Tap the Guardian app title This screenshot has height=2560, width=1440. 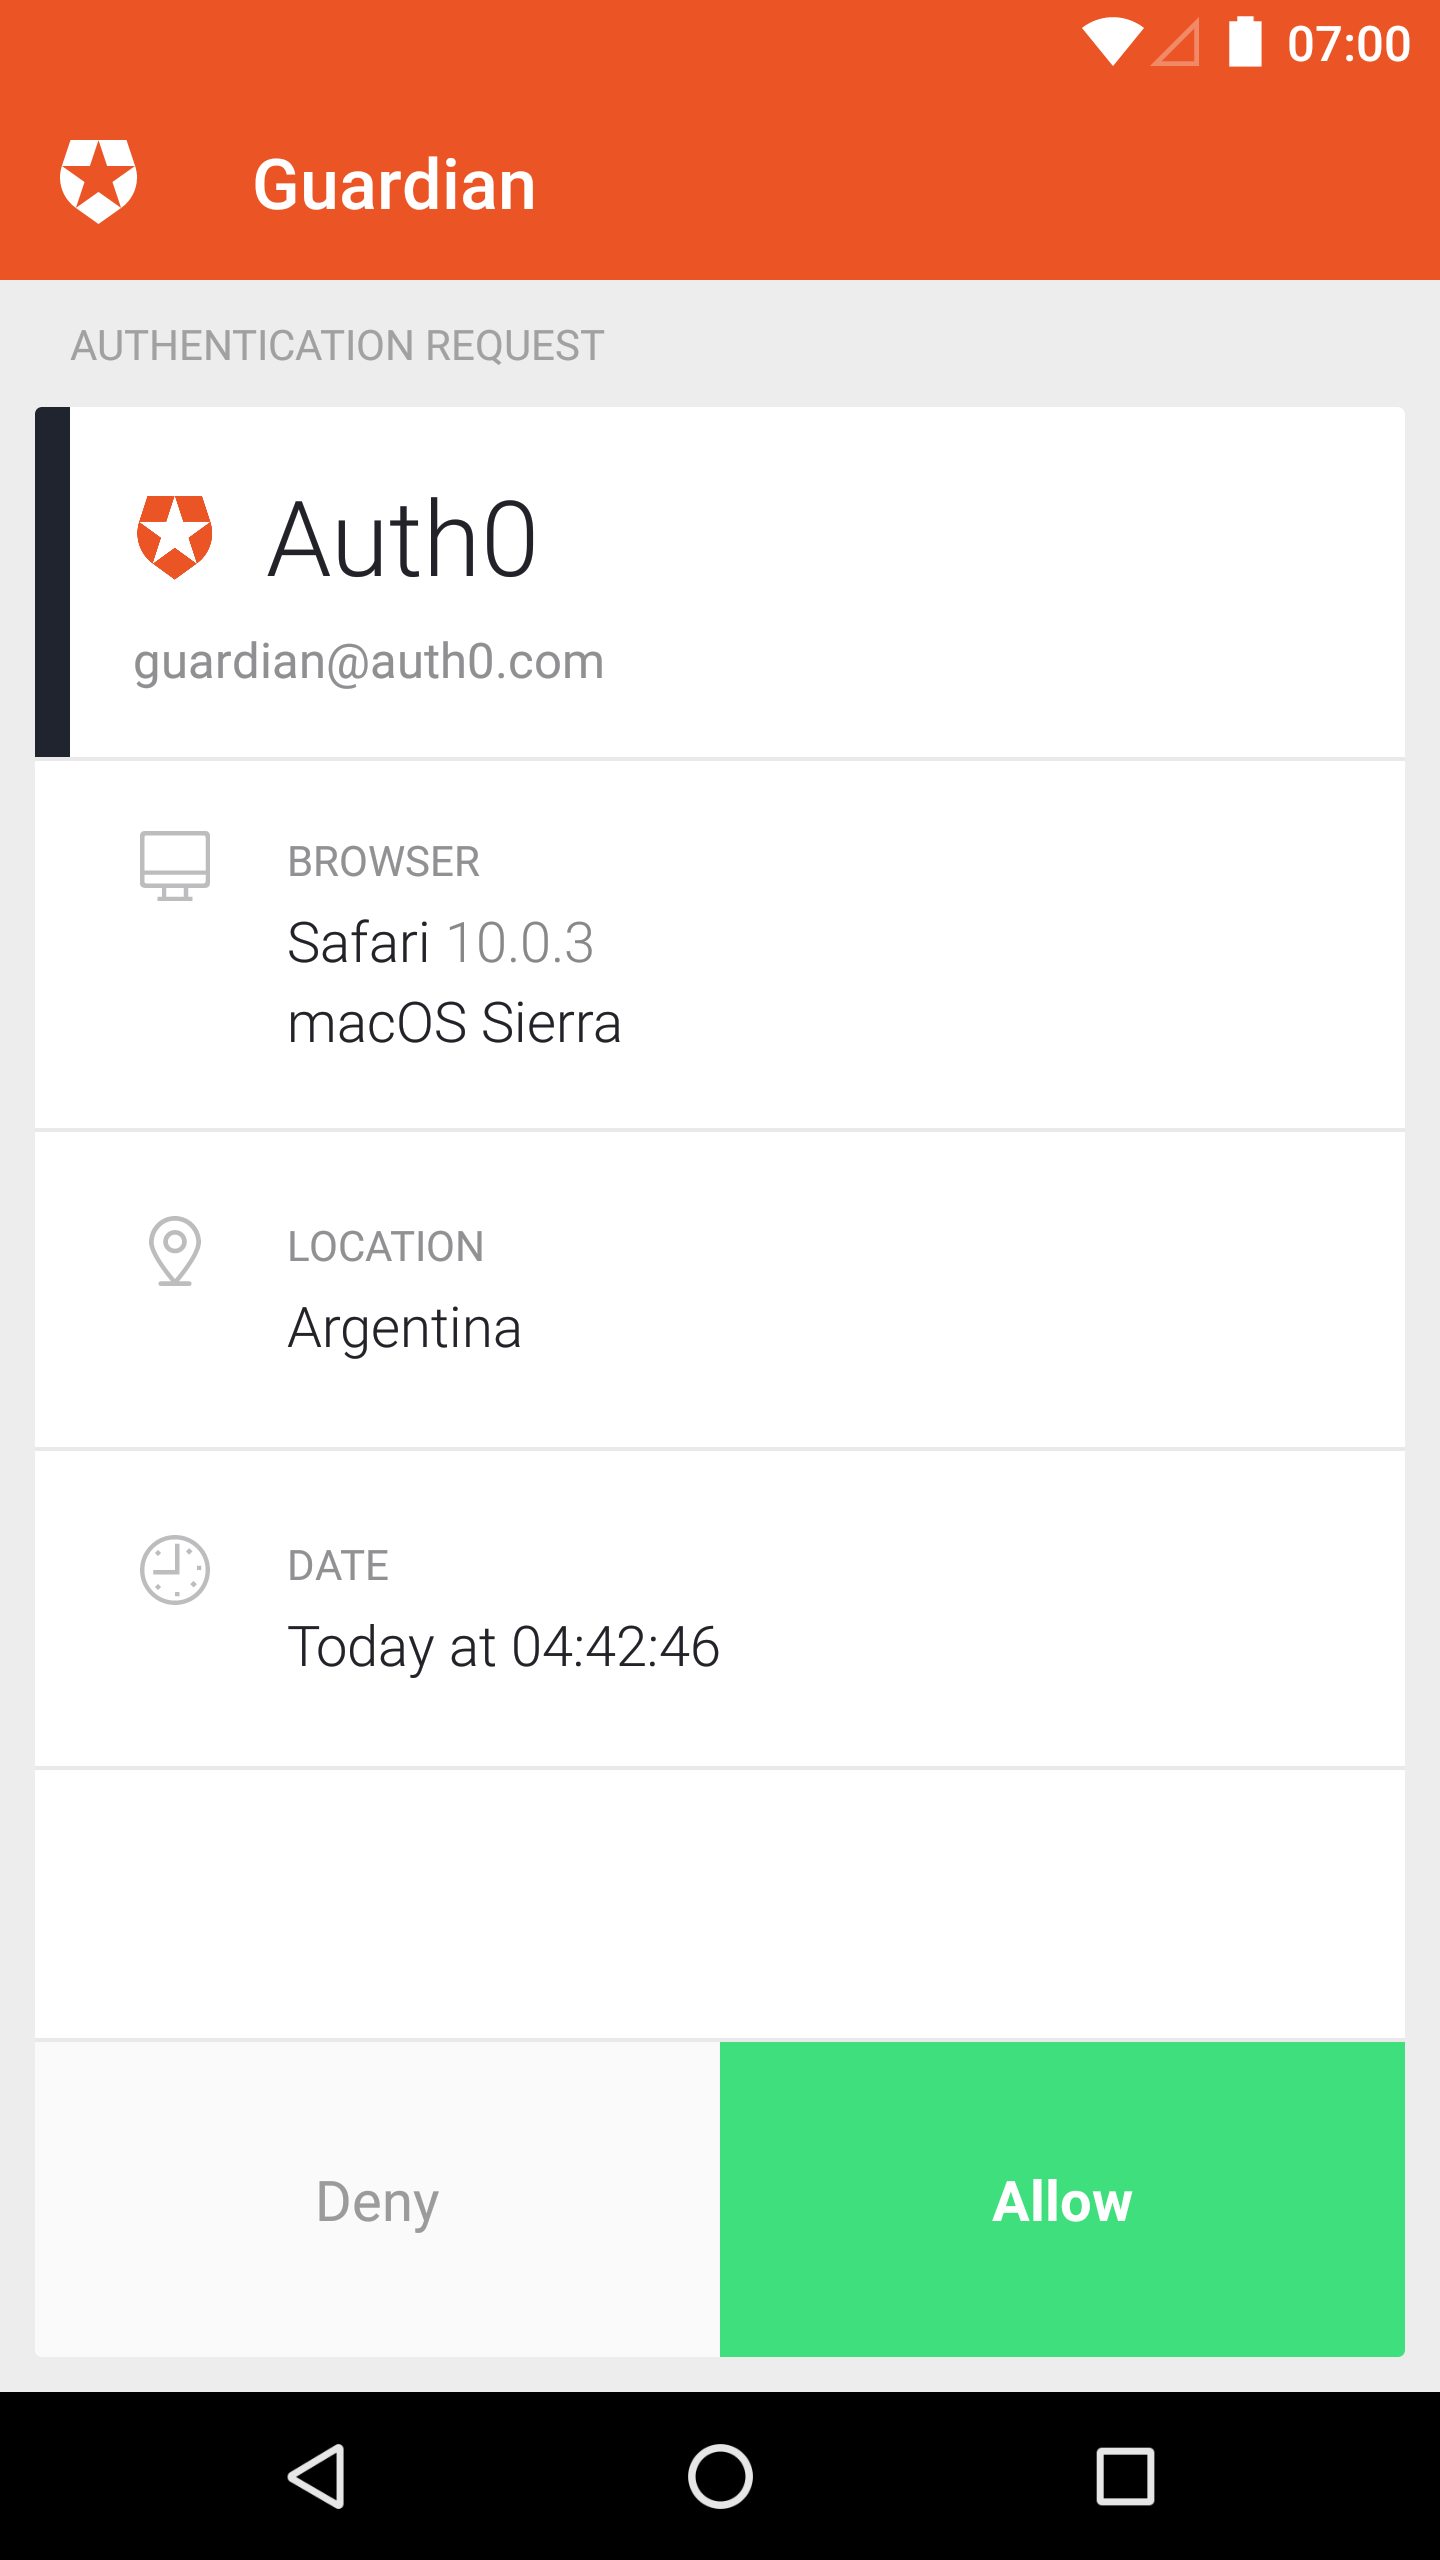tap(395, 185)
